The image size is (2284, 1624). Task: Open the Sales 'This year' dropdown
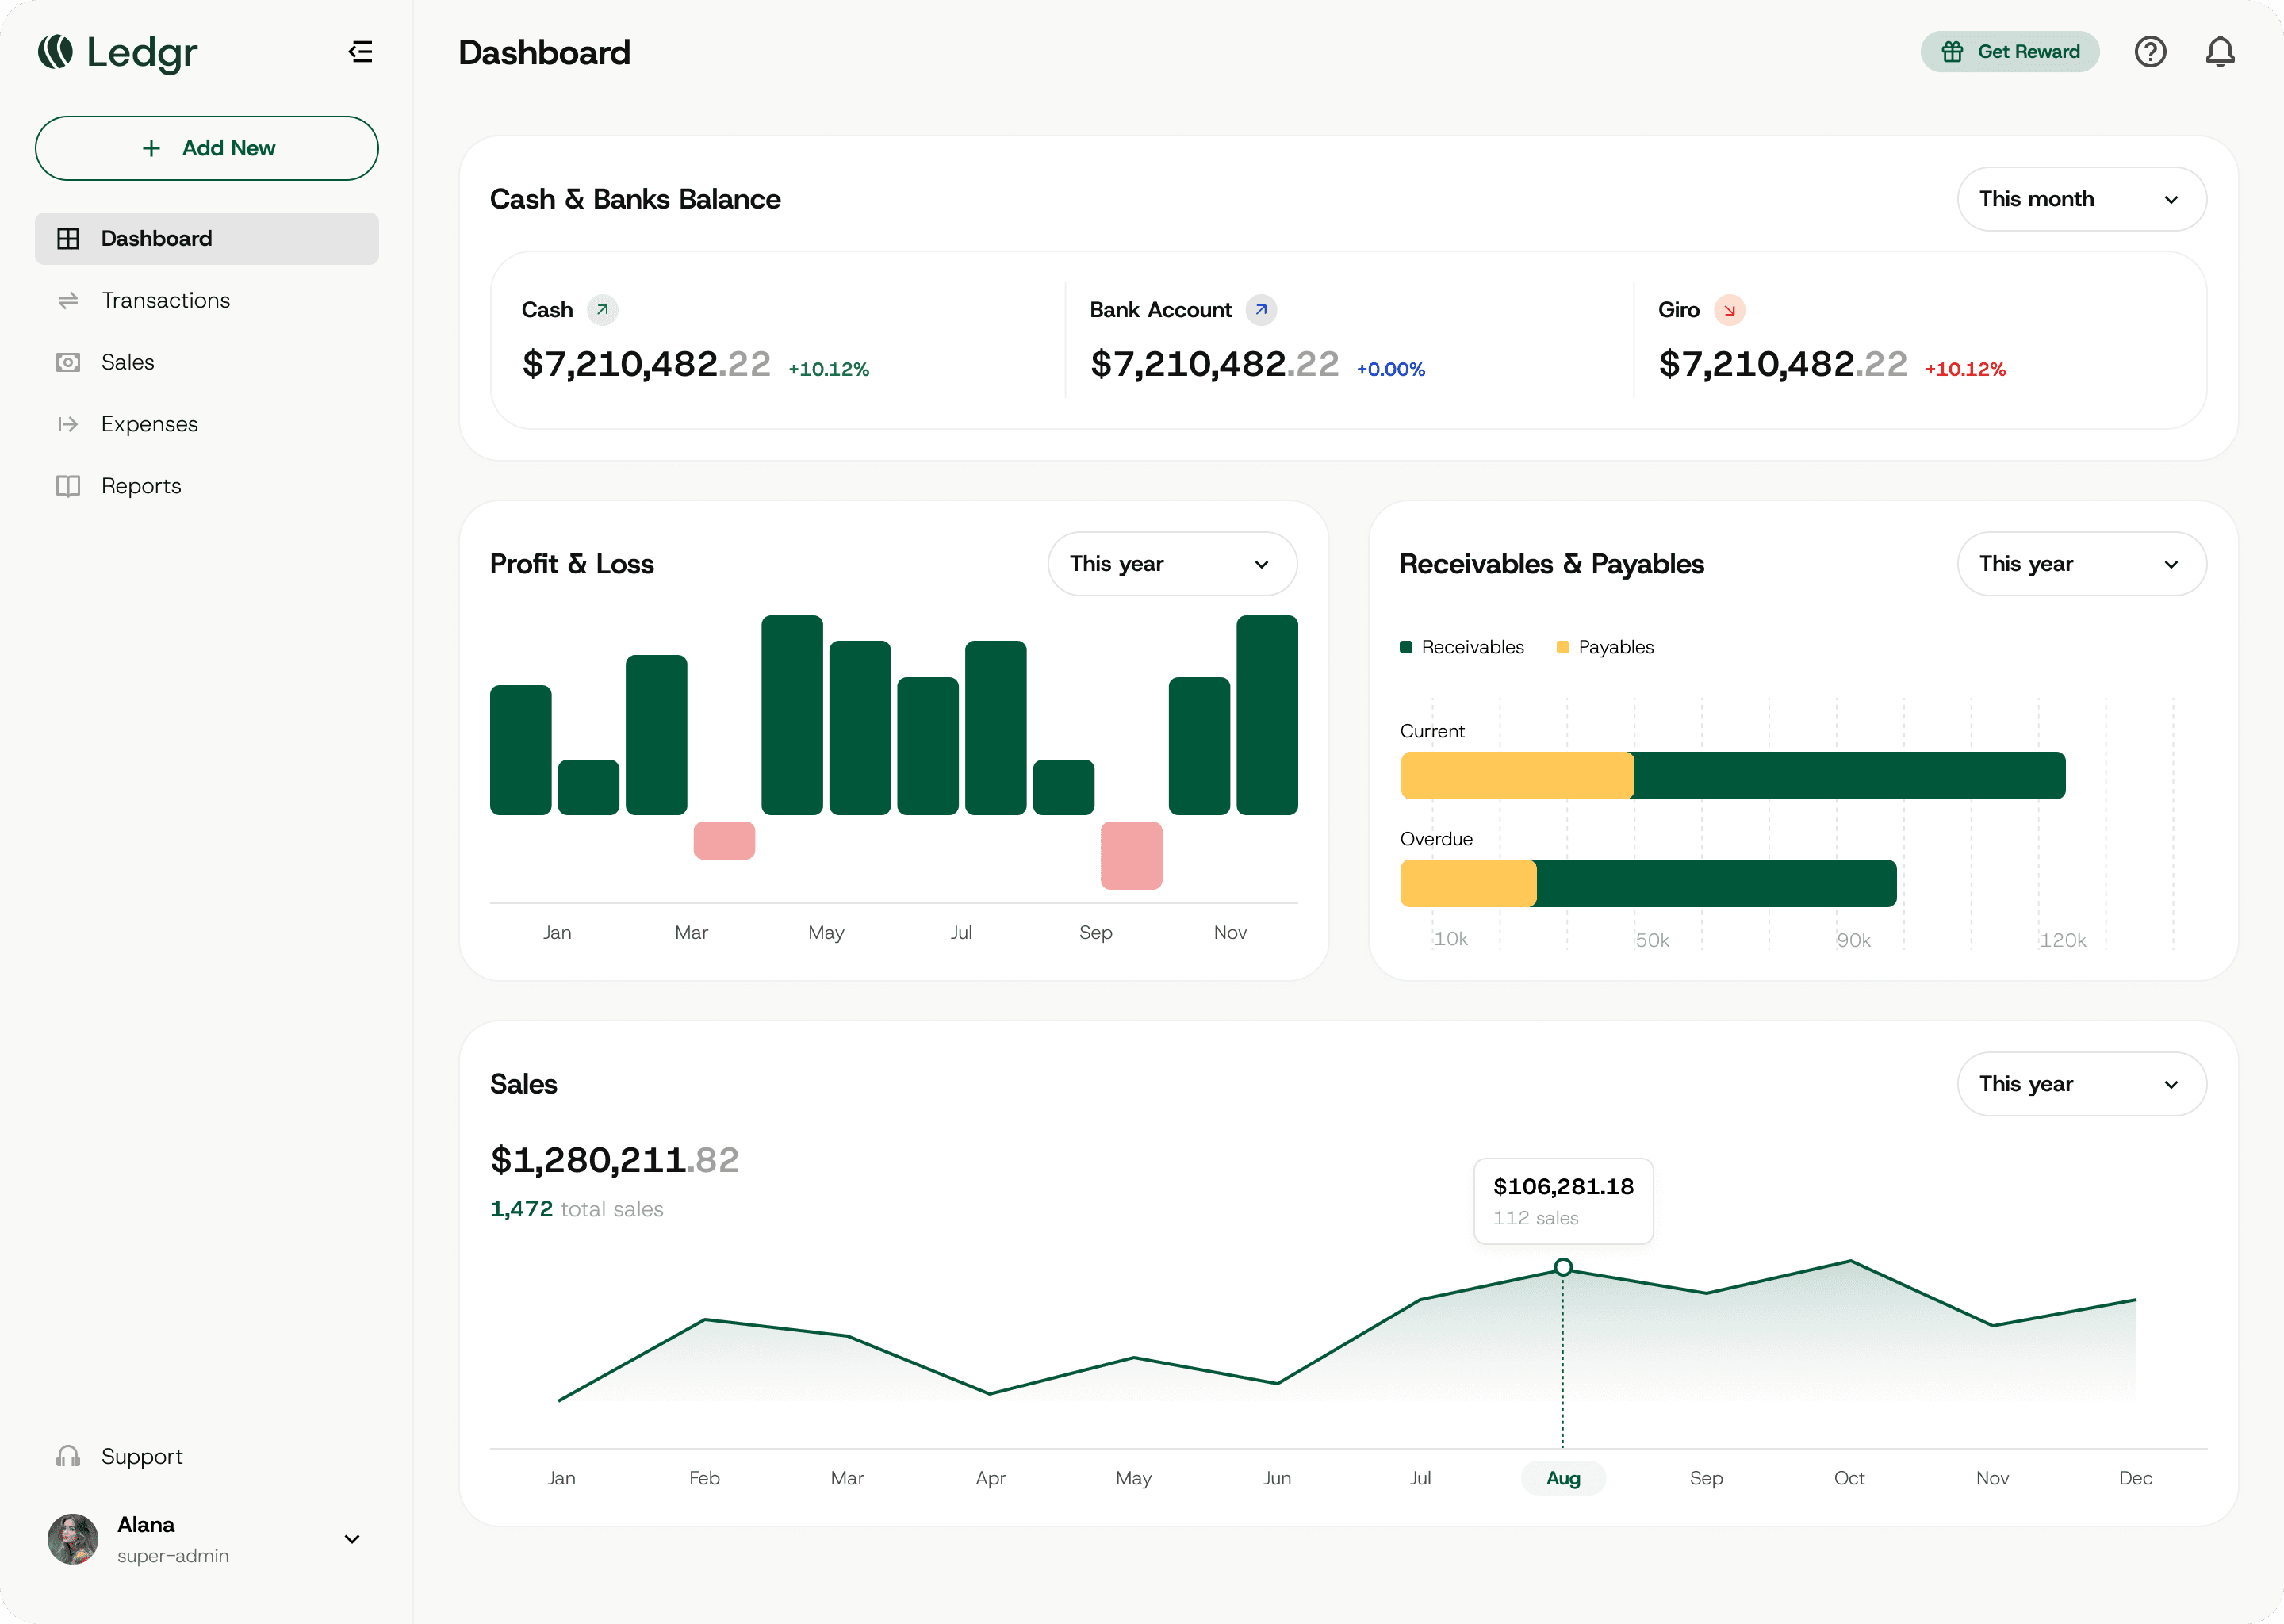[x=2081, y=1084]
